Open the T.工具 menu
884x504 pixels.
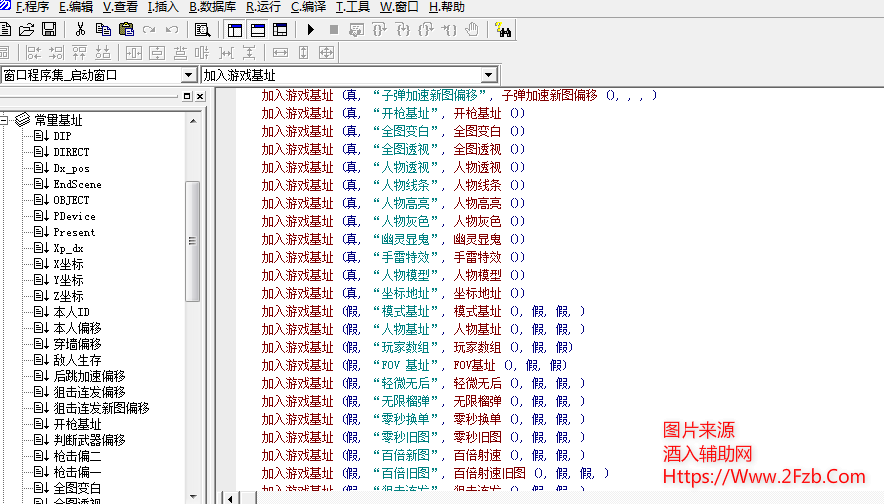[353, 7]
